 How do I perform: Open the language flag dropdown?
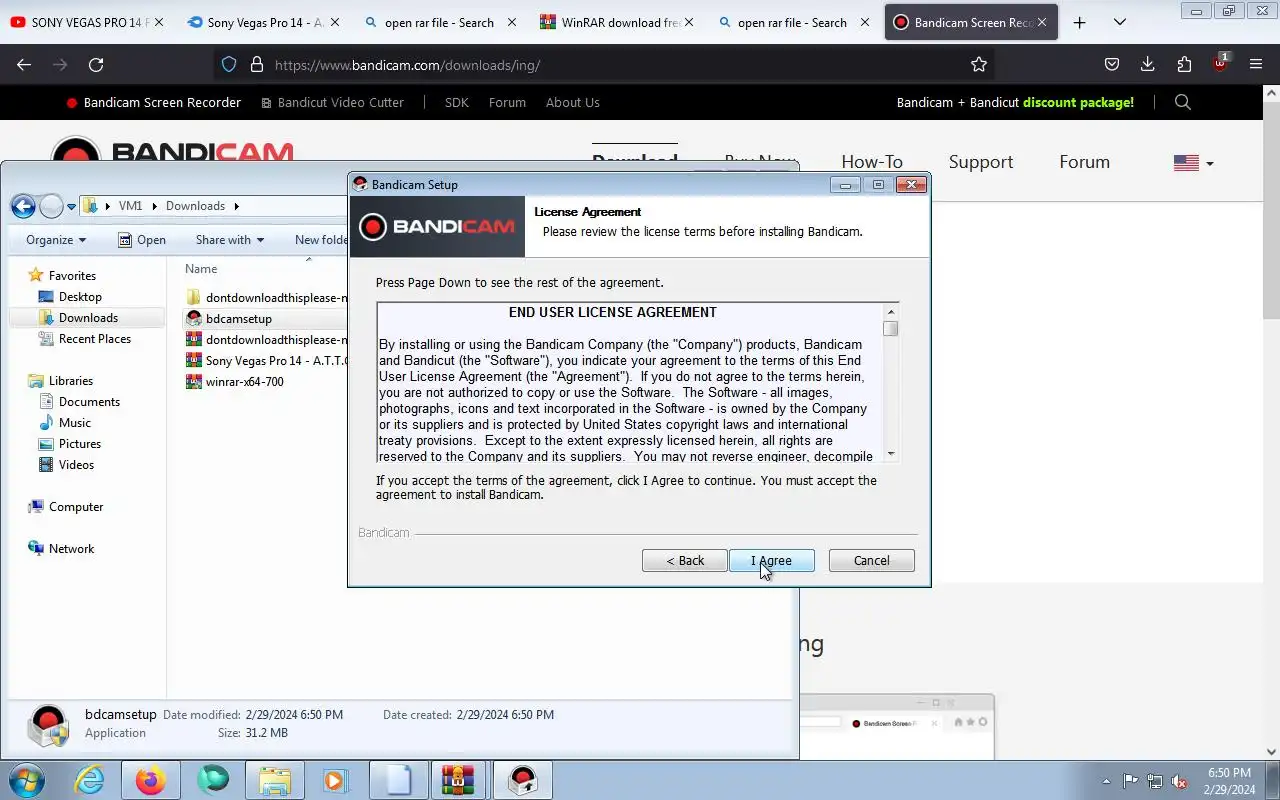tap(1194, 163)
